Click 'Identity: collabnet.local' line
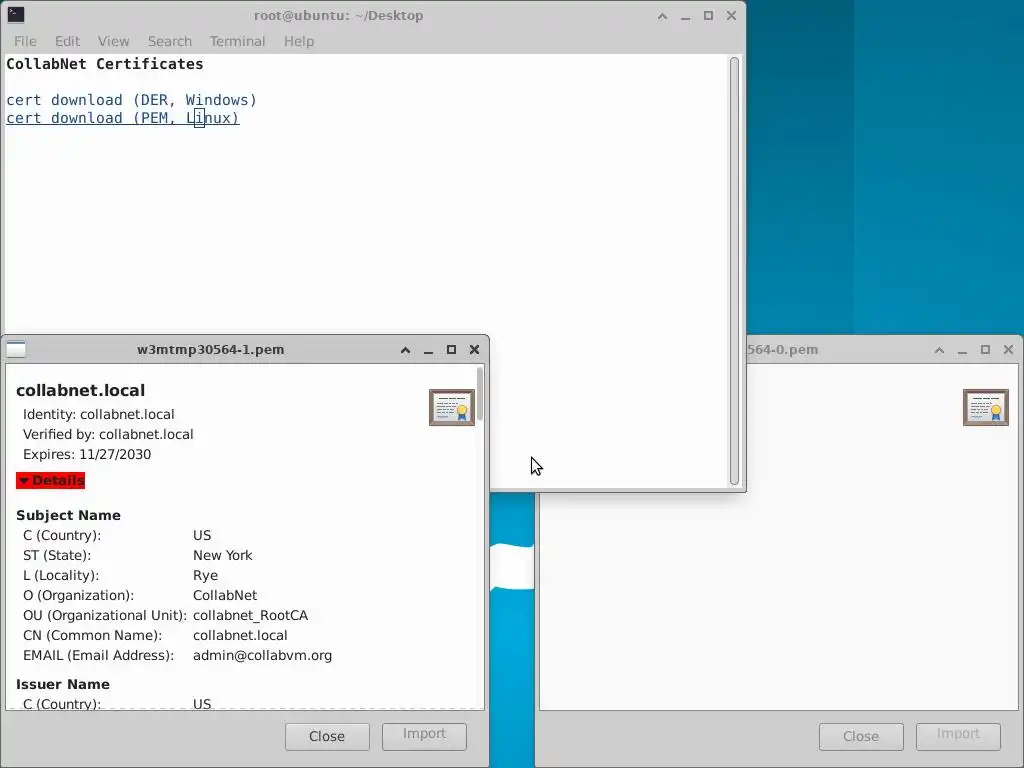This screenshot has height=768, width=1024. pyautogui.click(x=99, y=415)
